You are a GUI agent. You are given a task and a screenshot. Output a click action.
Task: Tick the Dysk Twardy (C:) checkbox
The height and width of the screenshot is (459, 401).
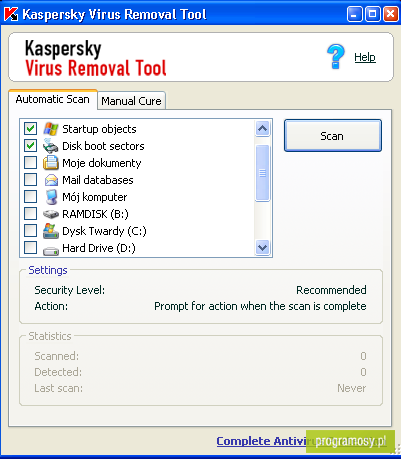pos(30,231)
